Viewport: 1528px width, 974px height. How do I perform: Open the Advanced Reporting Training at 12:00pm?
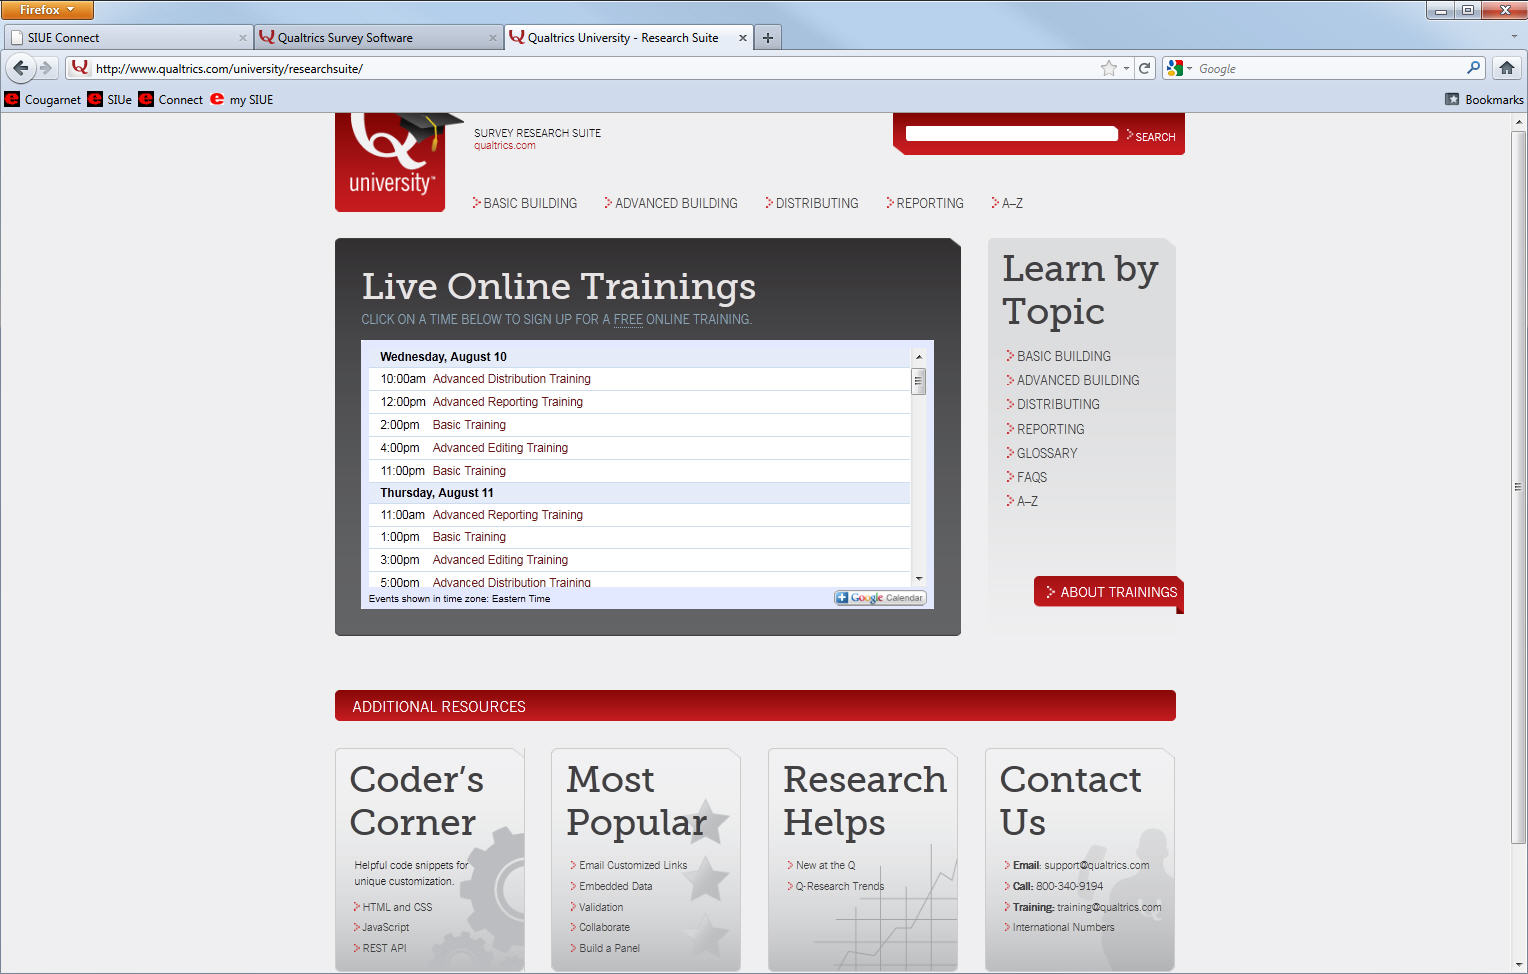(x=507, y=402)
